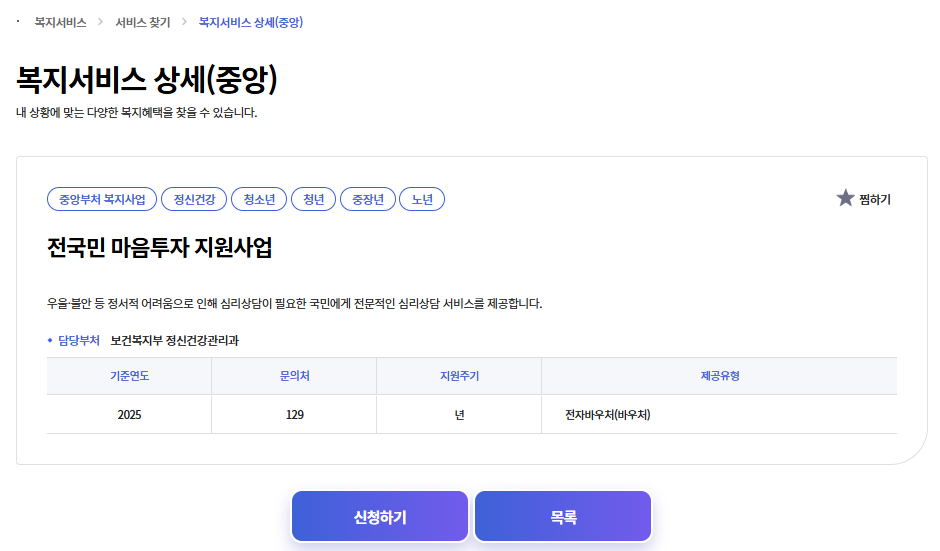
Task: Go to 서비스 찾기 in the breadcrumb
Action: click(143, 22)
